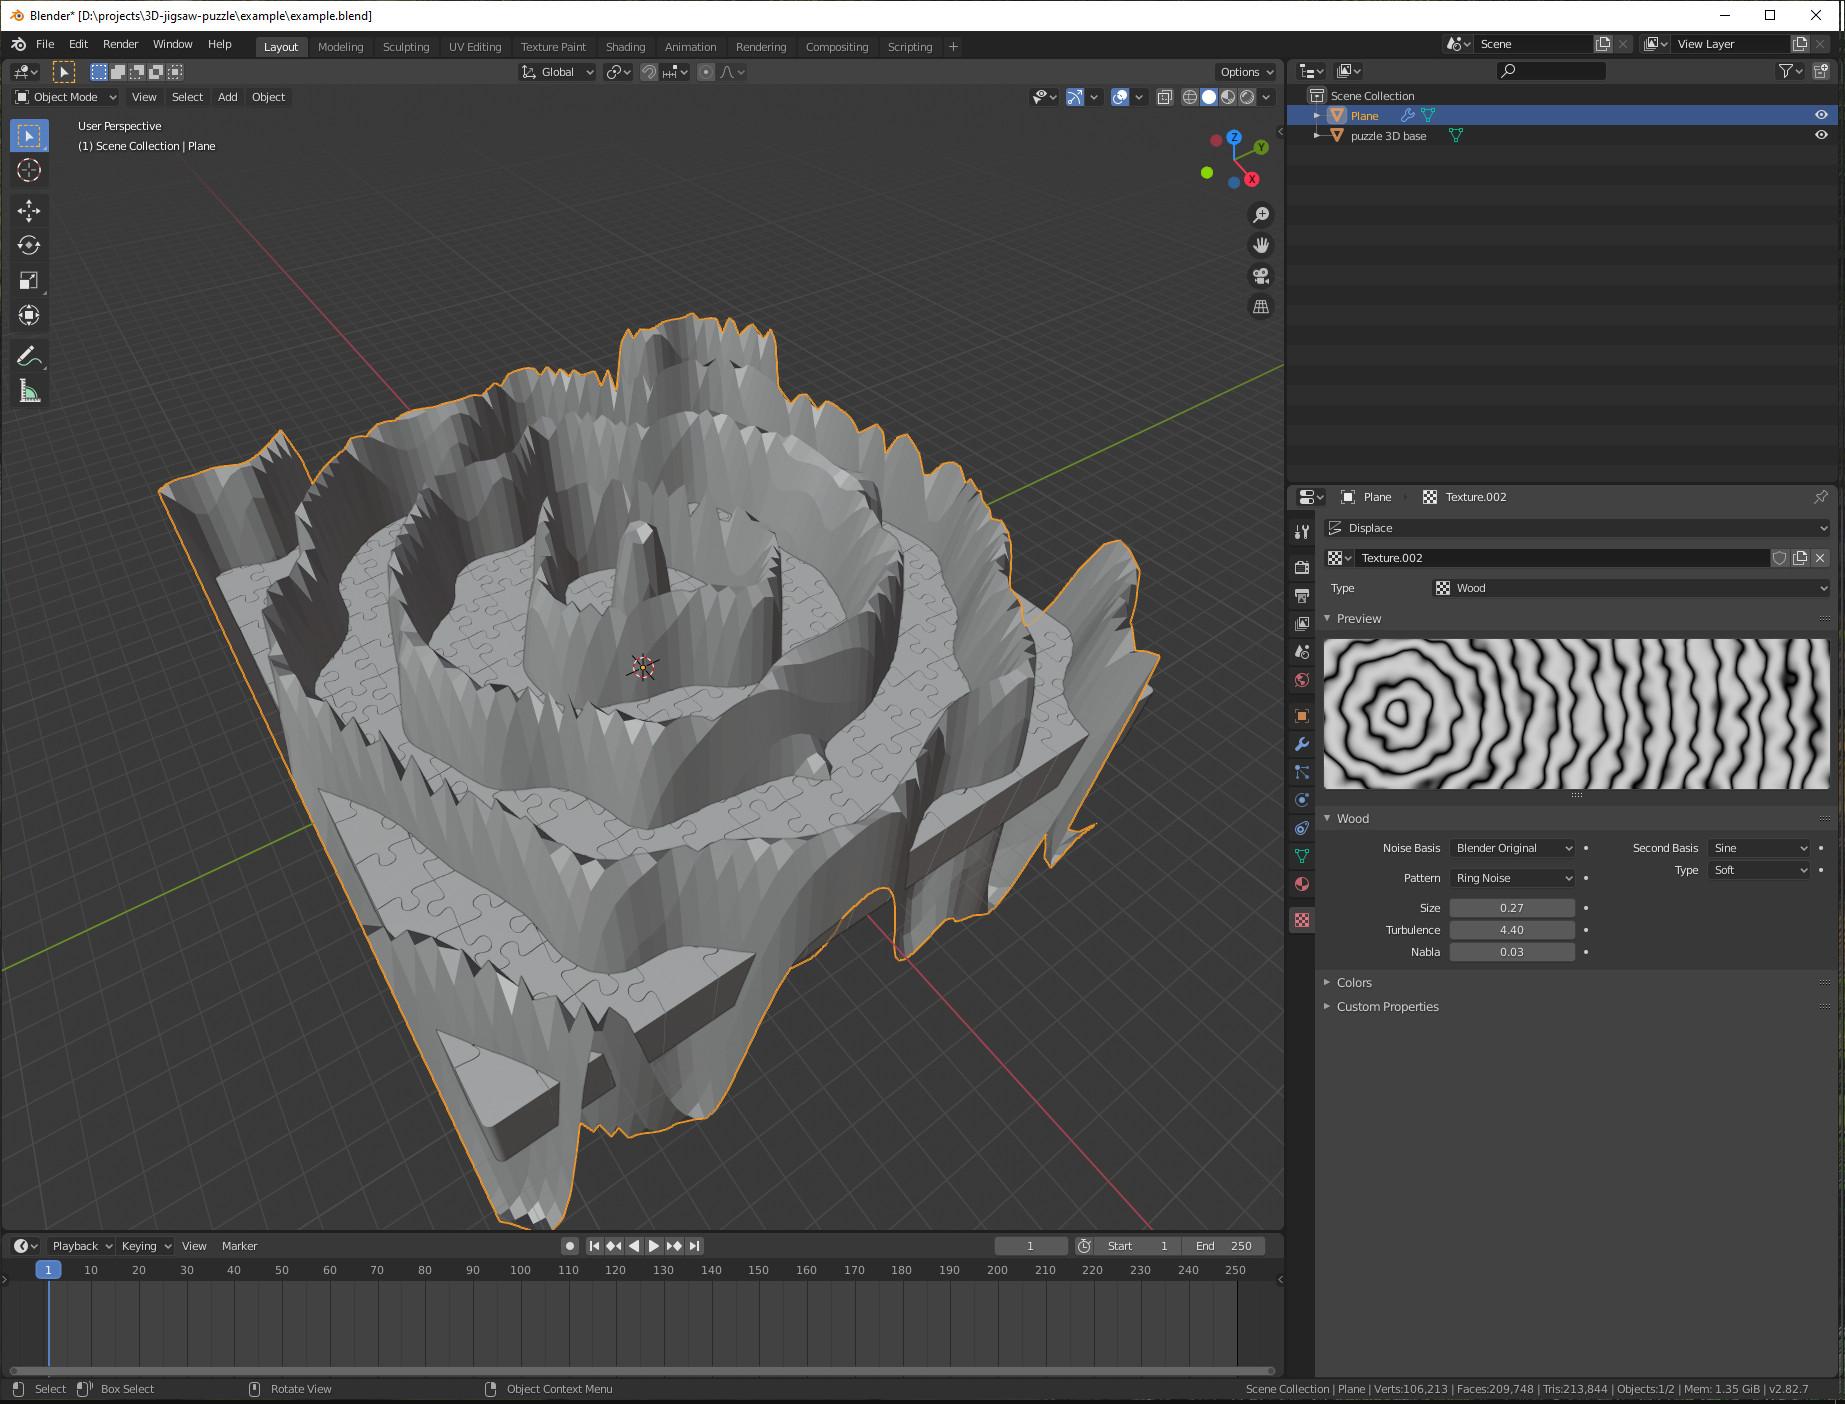Select the Measure tool

coord(29,390)
